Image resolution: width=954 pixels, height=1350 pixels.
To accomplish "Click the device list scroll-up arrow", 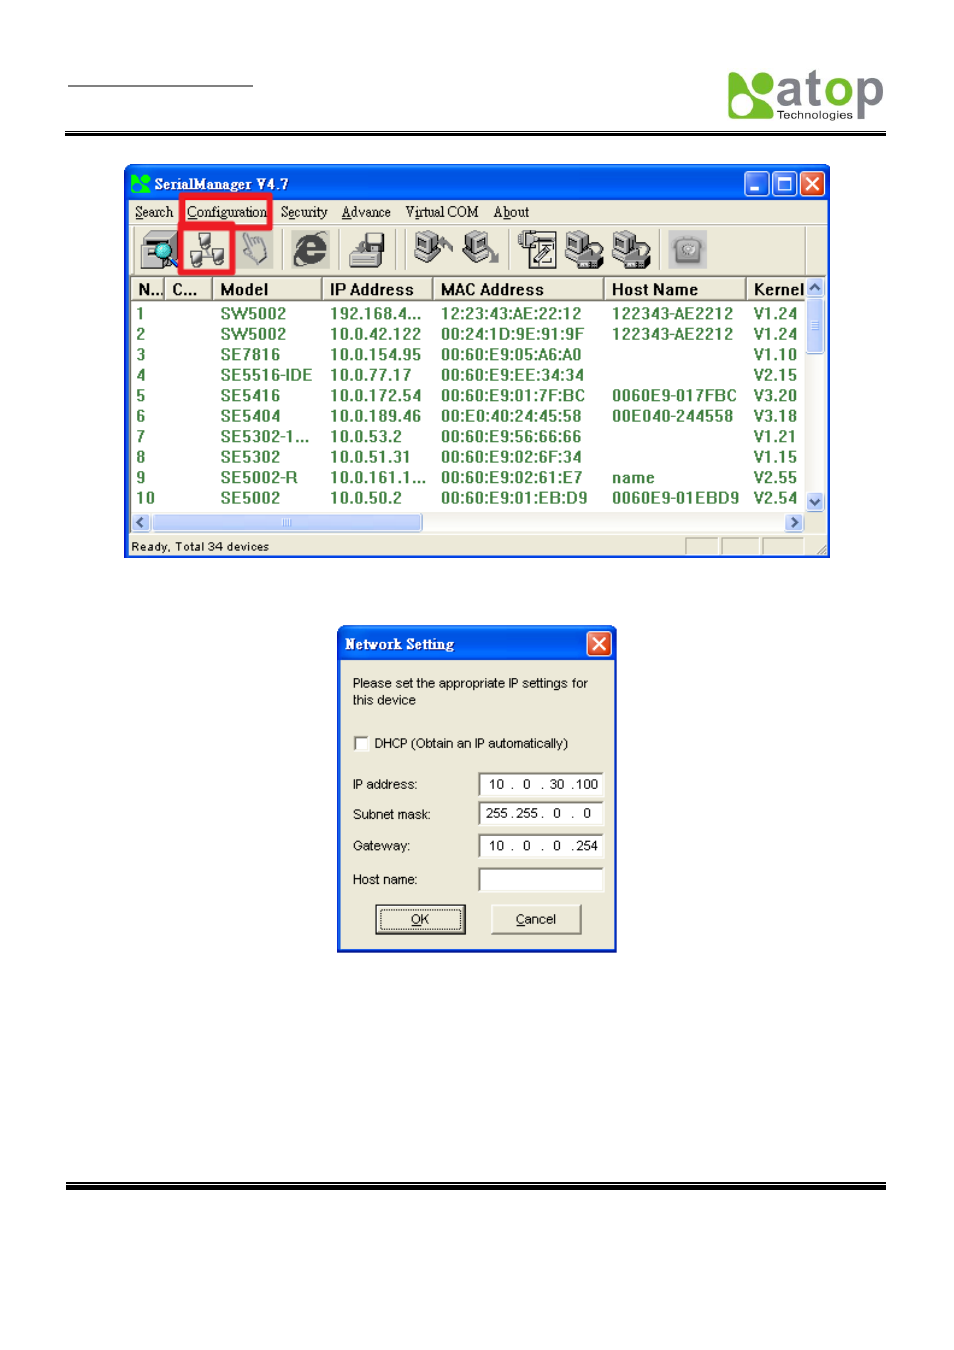I will (x=815, y=287).
